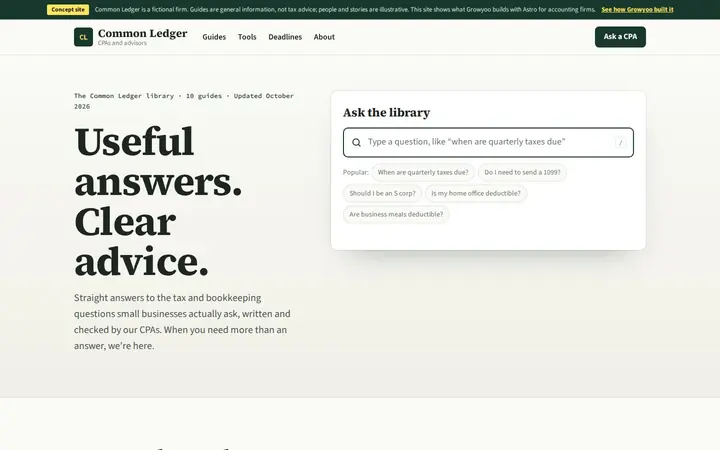Click the 'CPAs and advisors' tagline
Image resolution: width=720 pixels, height=450 pixels.
point(122,43)
